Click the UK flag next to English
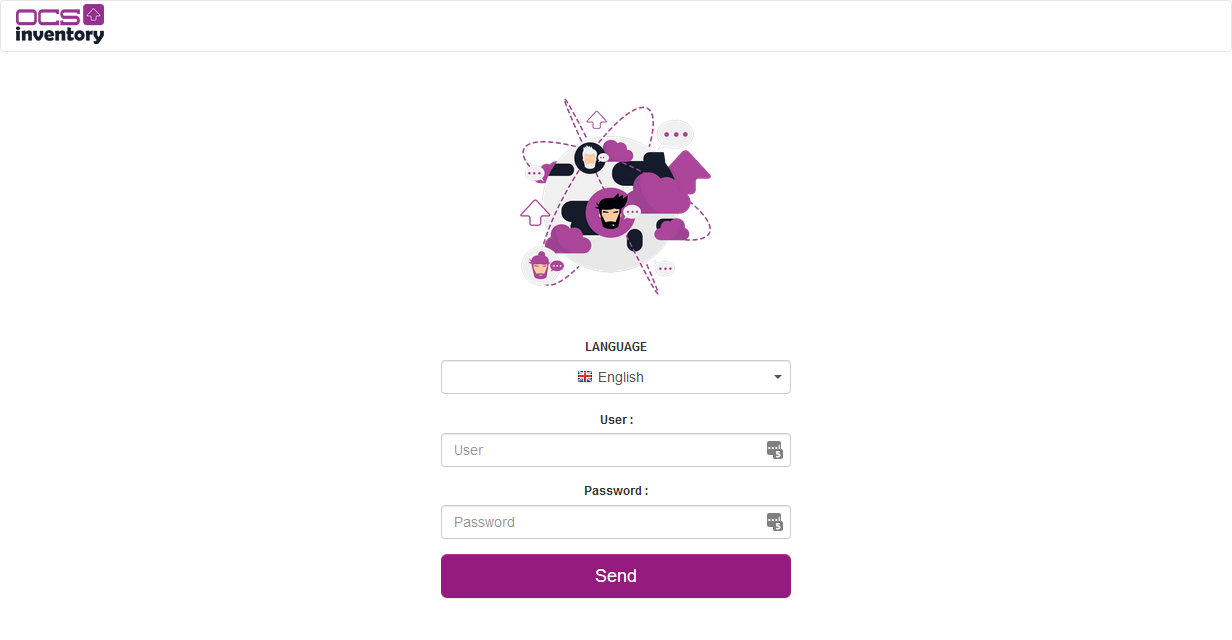 pyautogui.click(x=585, y=377)
